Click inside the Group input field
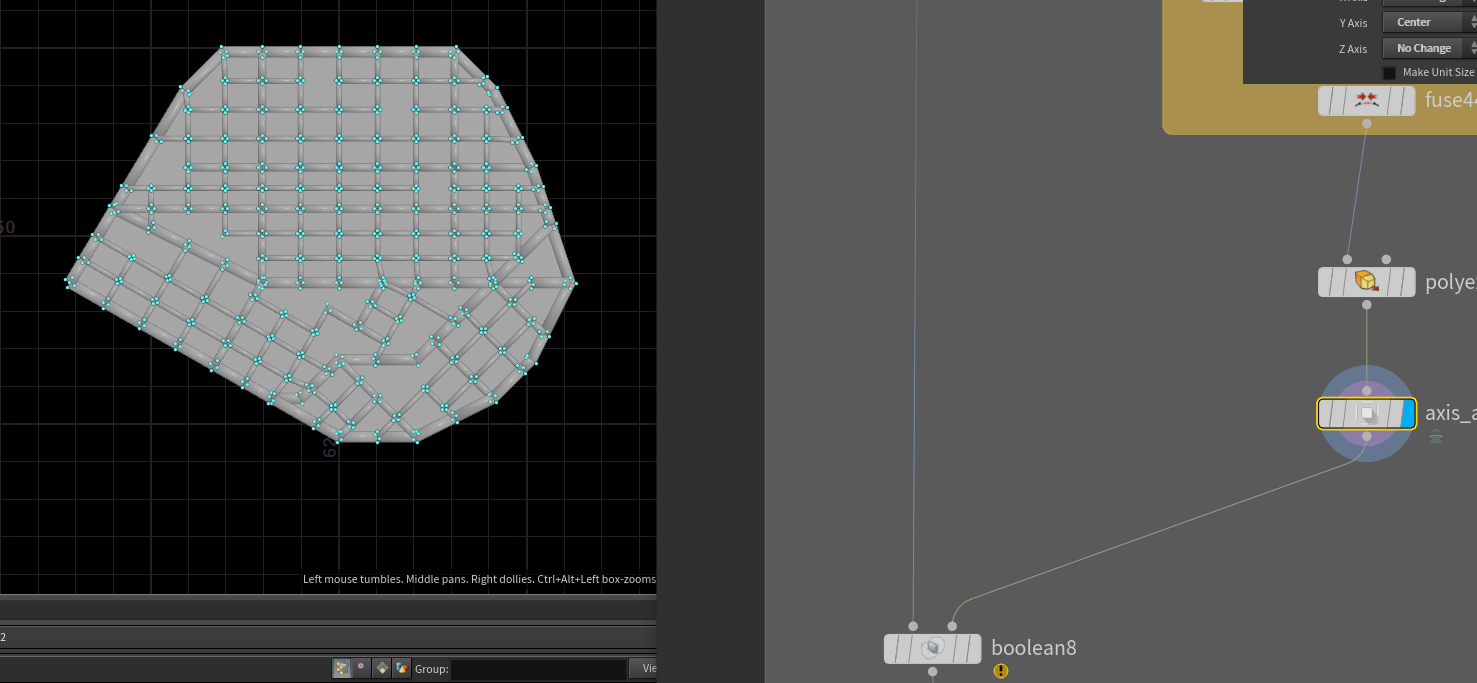 pyautogui.click(x=538, y=669)
